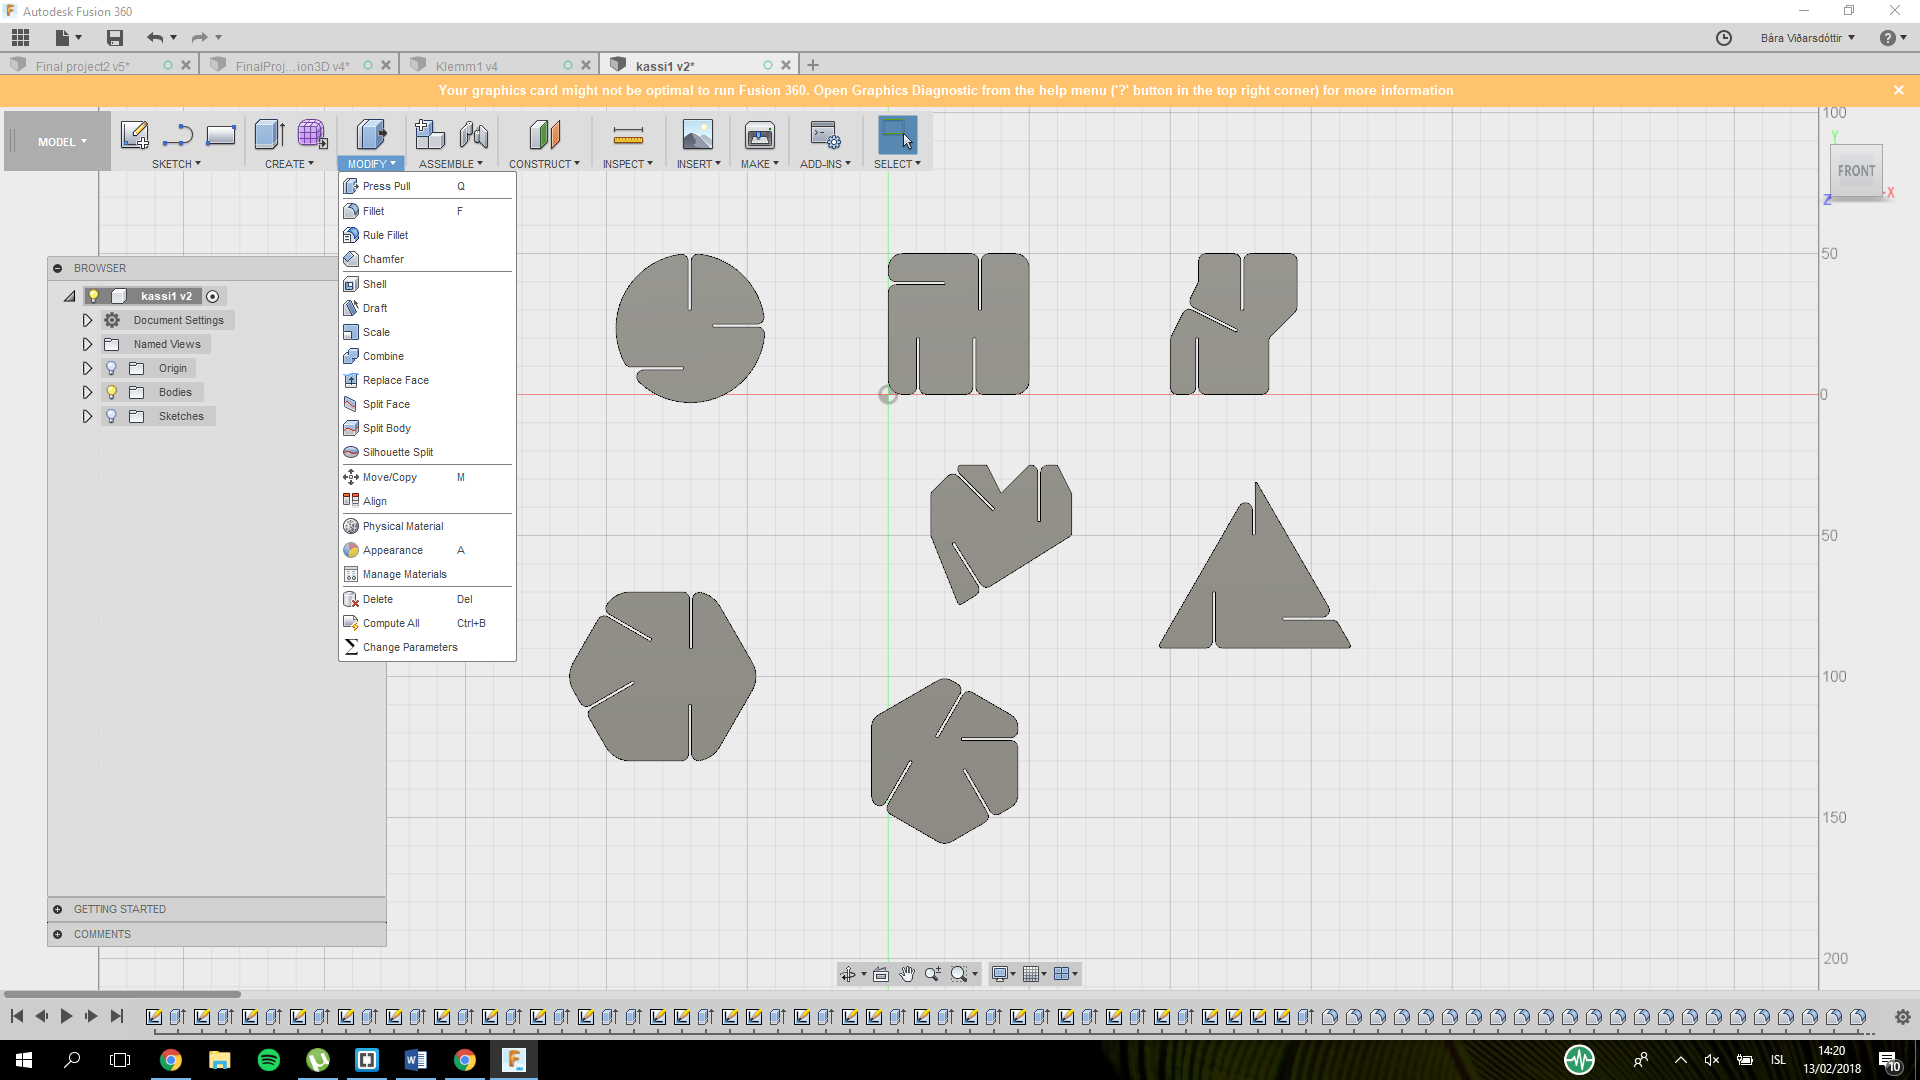Click the timeline horizontal scrollbar
1920x1080 pixels.
(x=122, y=994)
